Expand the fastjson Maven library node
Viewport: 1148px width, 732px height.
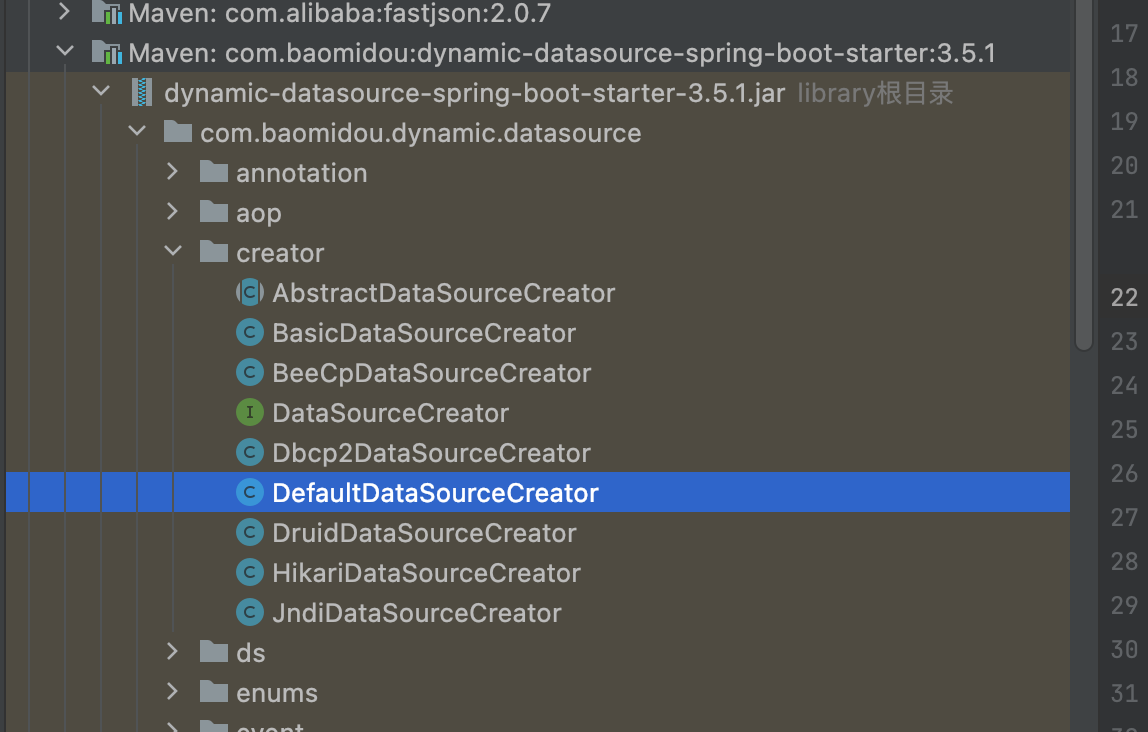[x=64, y=11]
